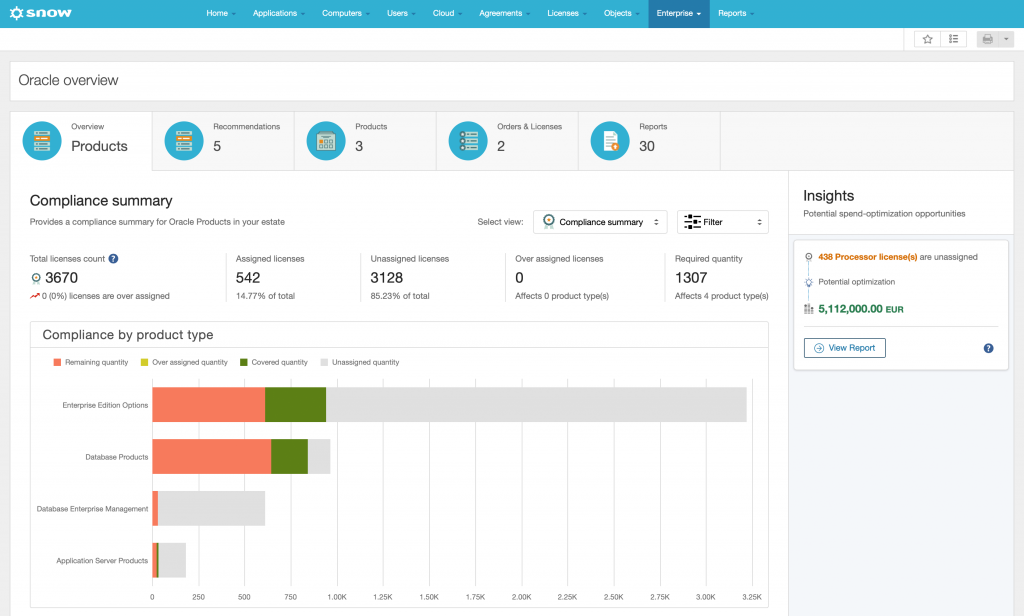Open the checklist view icon
The width and height of the screenshot is (1024, 616).
click(954, 39)
